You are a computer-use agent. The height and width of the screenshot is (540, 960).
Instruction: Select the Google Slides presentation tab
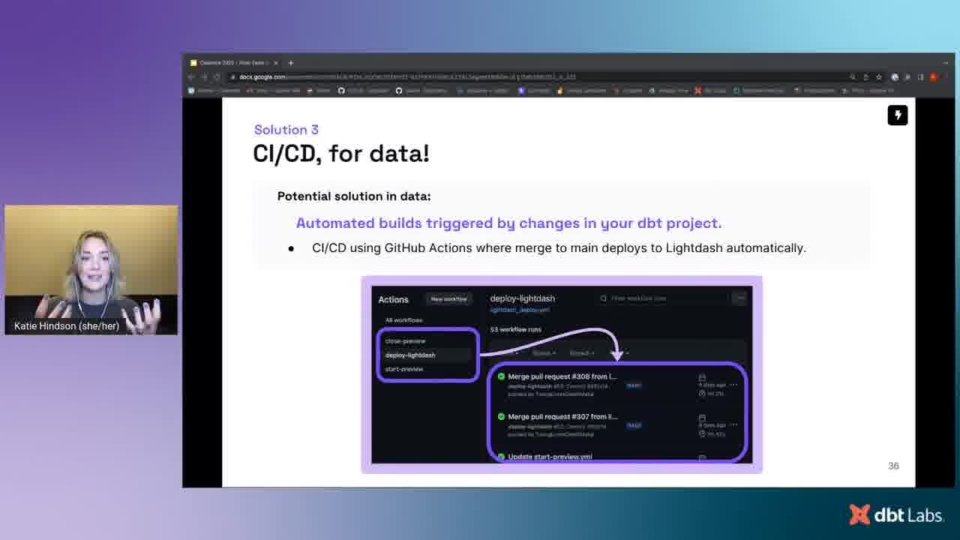pos(234,62)
